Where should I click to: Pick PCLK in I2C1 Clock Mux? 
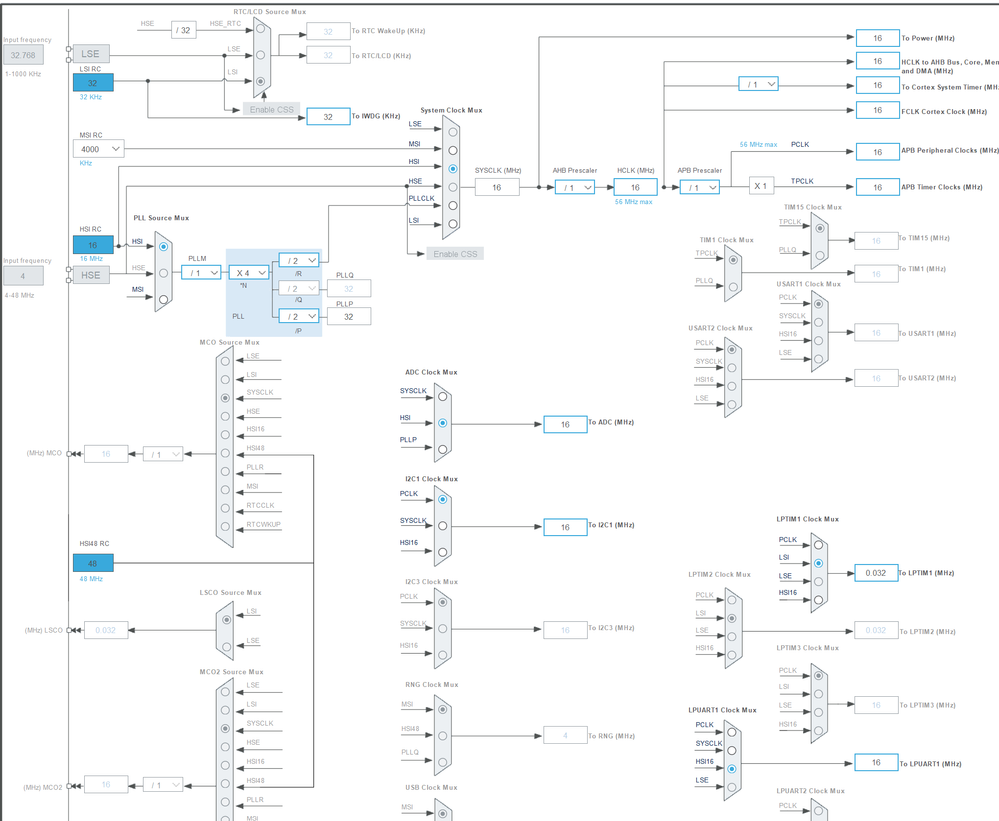(442, 499)
